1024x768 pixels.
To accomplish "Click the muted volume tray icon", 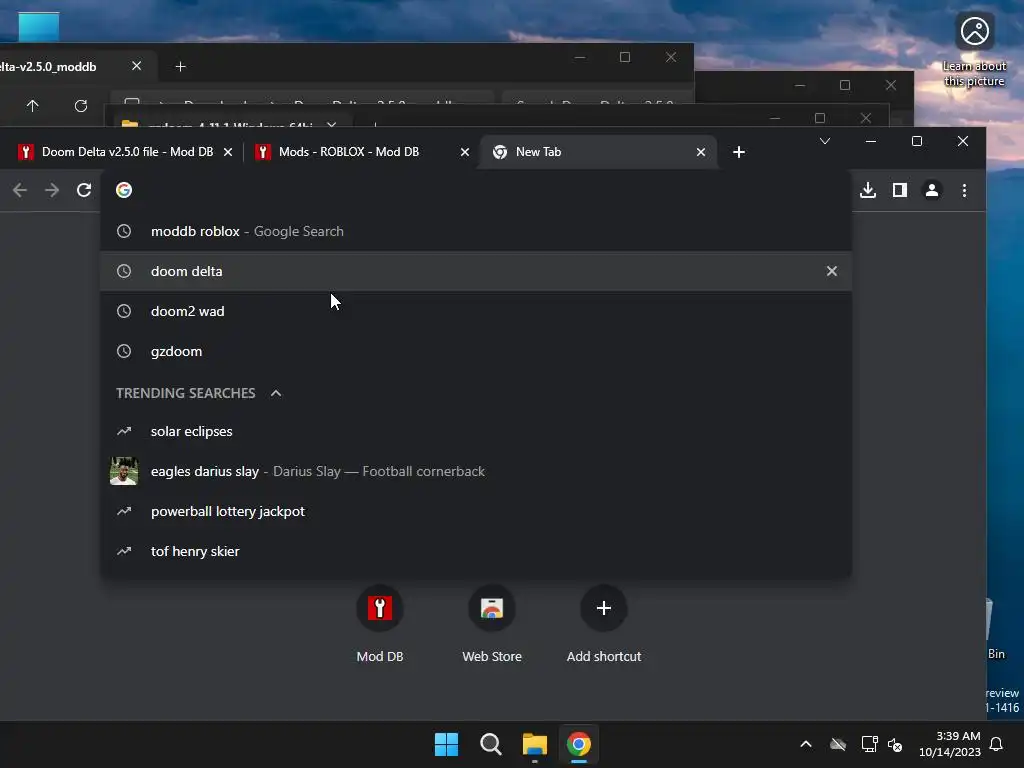I will (x=895, y=744).
